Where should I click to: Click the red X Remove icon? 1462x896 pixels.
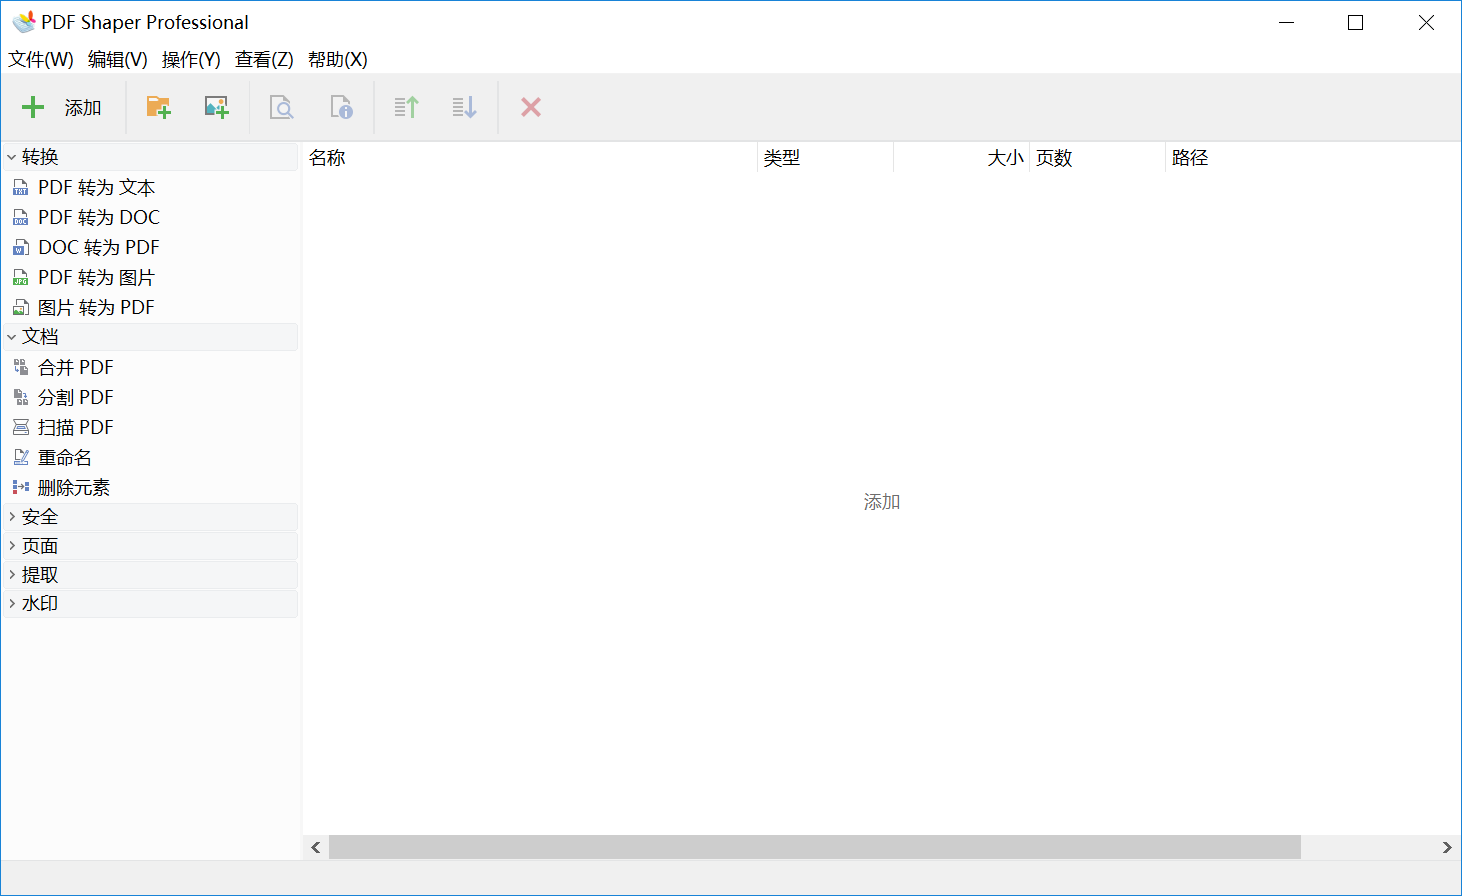tap(531, 107)
